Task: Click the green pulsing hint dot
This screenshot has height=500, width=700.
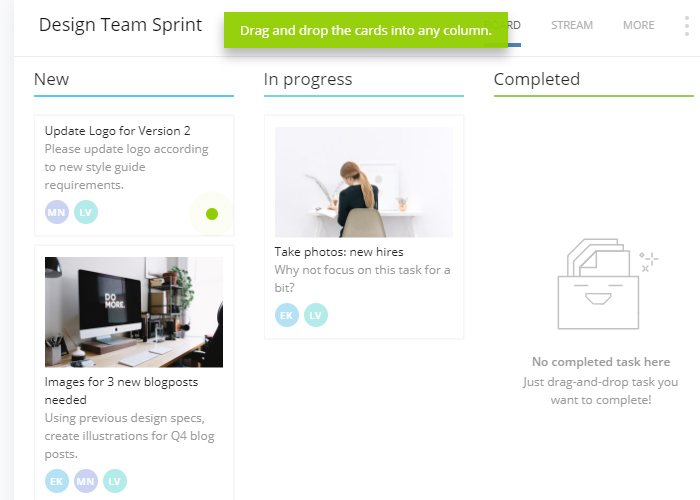Action: pos(212,214)
